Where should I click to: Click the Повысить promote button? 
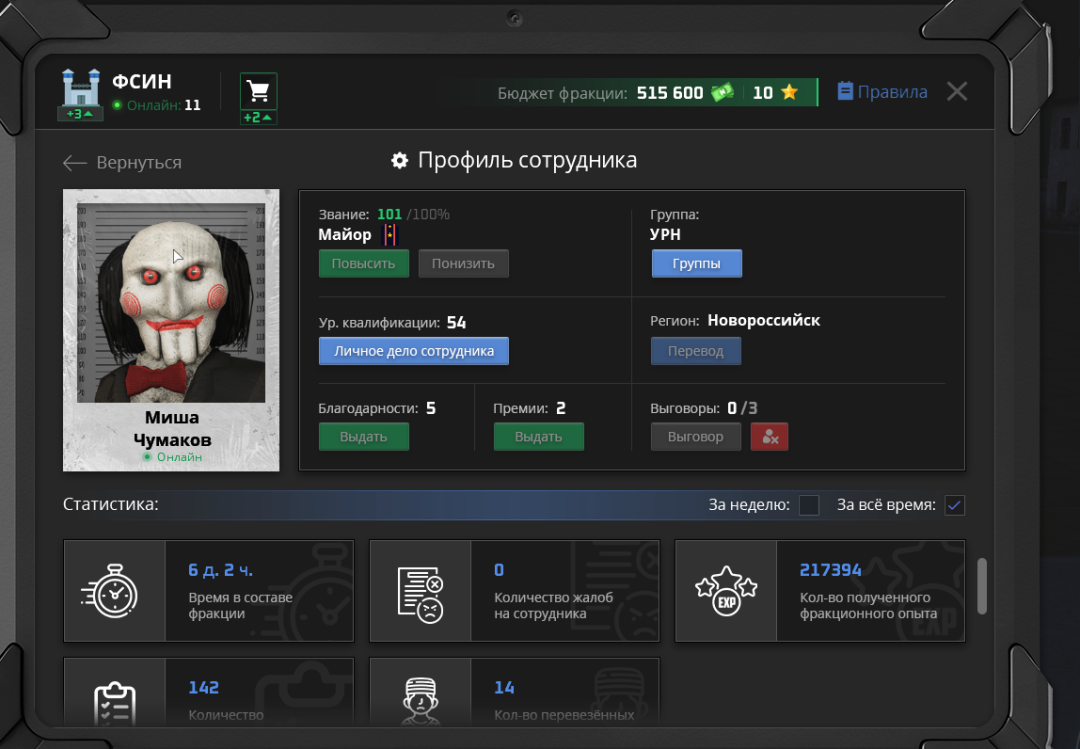[364, 263]
